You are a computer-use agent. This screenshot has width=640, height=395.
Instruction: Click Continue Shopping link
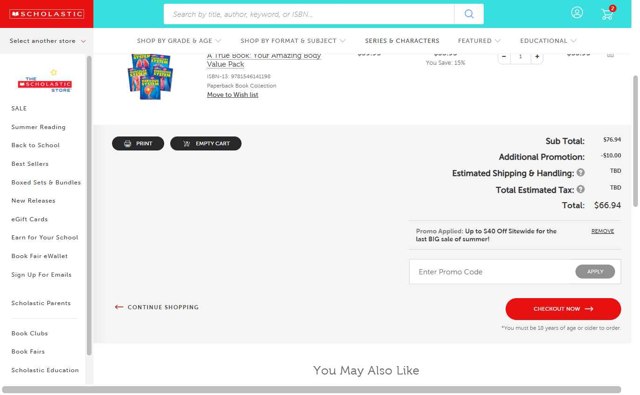(157, 307)
